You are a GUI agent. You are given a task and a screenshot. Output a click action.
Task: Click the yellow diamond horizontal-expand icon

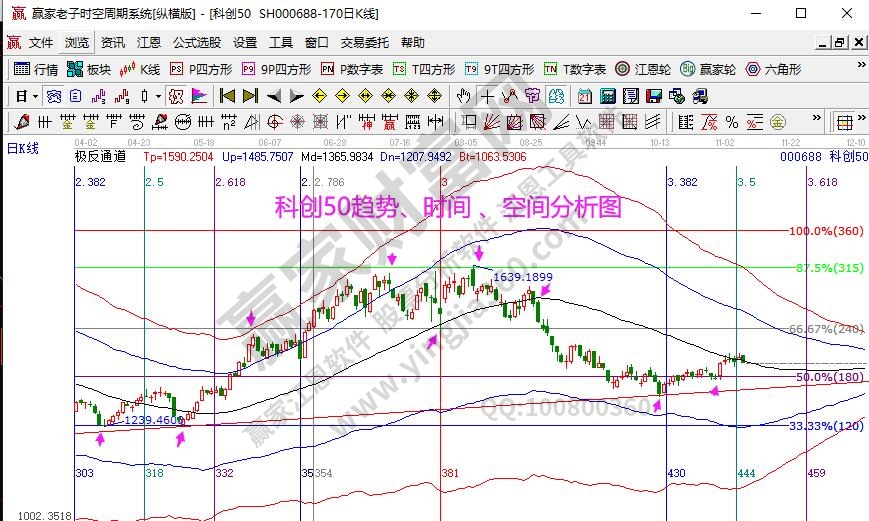(x=365, y=96)
